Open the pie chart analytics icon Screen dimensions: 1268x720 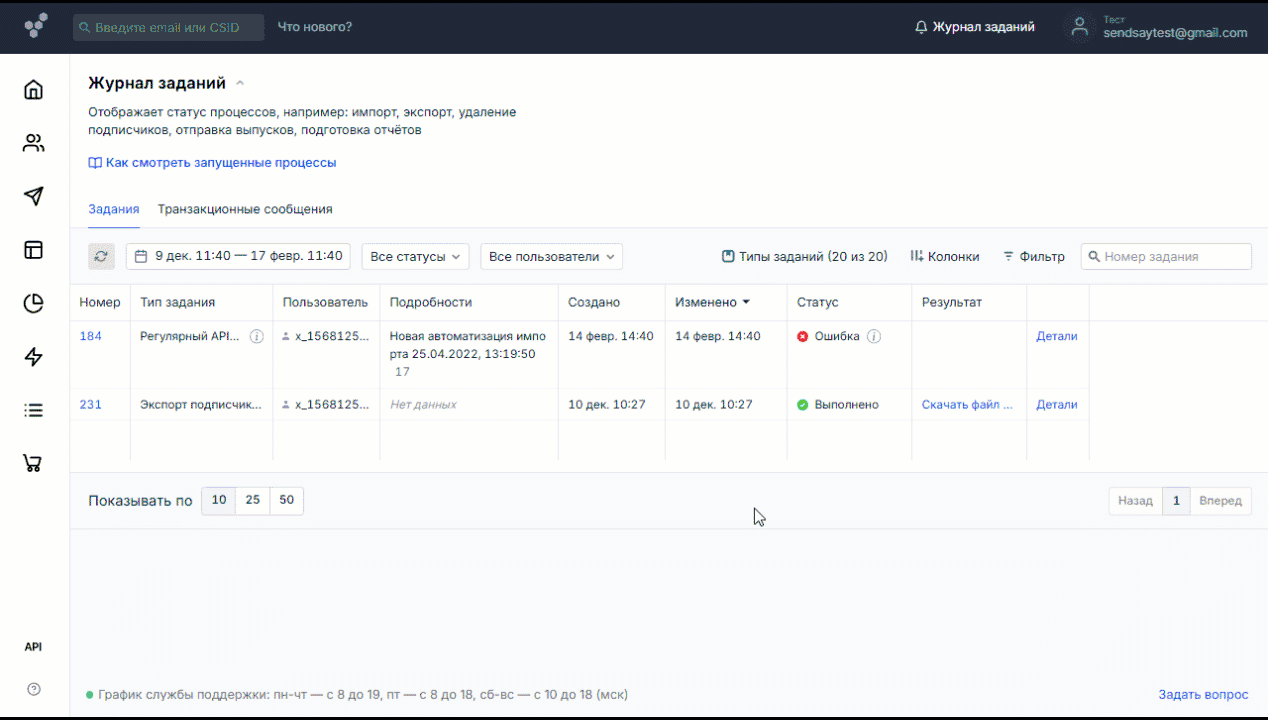[34, 303]
